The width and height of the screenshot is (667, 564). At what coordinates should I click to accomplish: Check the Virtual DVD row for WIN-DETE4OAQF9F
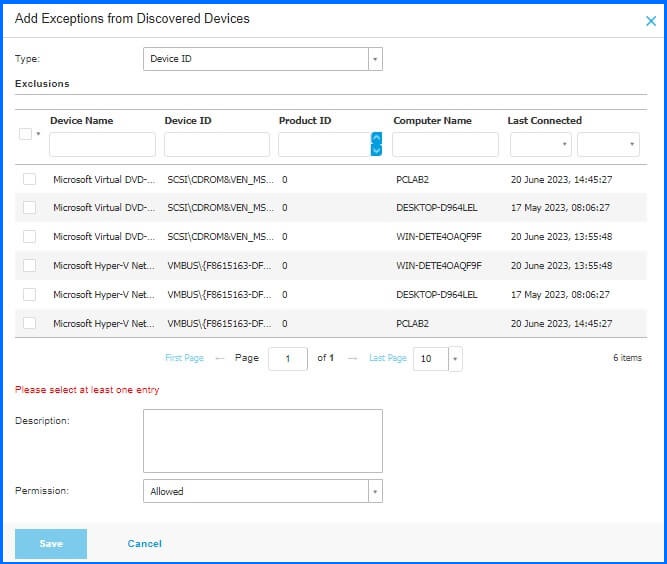[29, 236]
